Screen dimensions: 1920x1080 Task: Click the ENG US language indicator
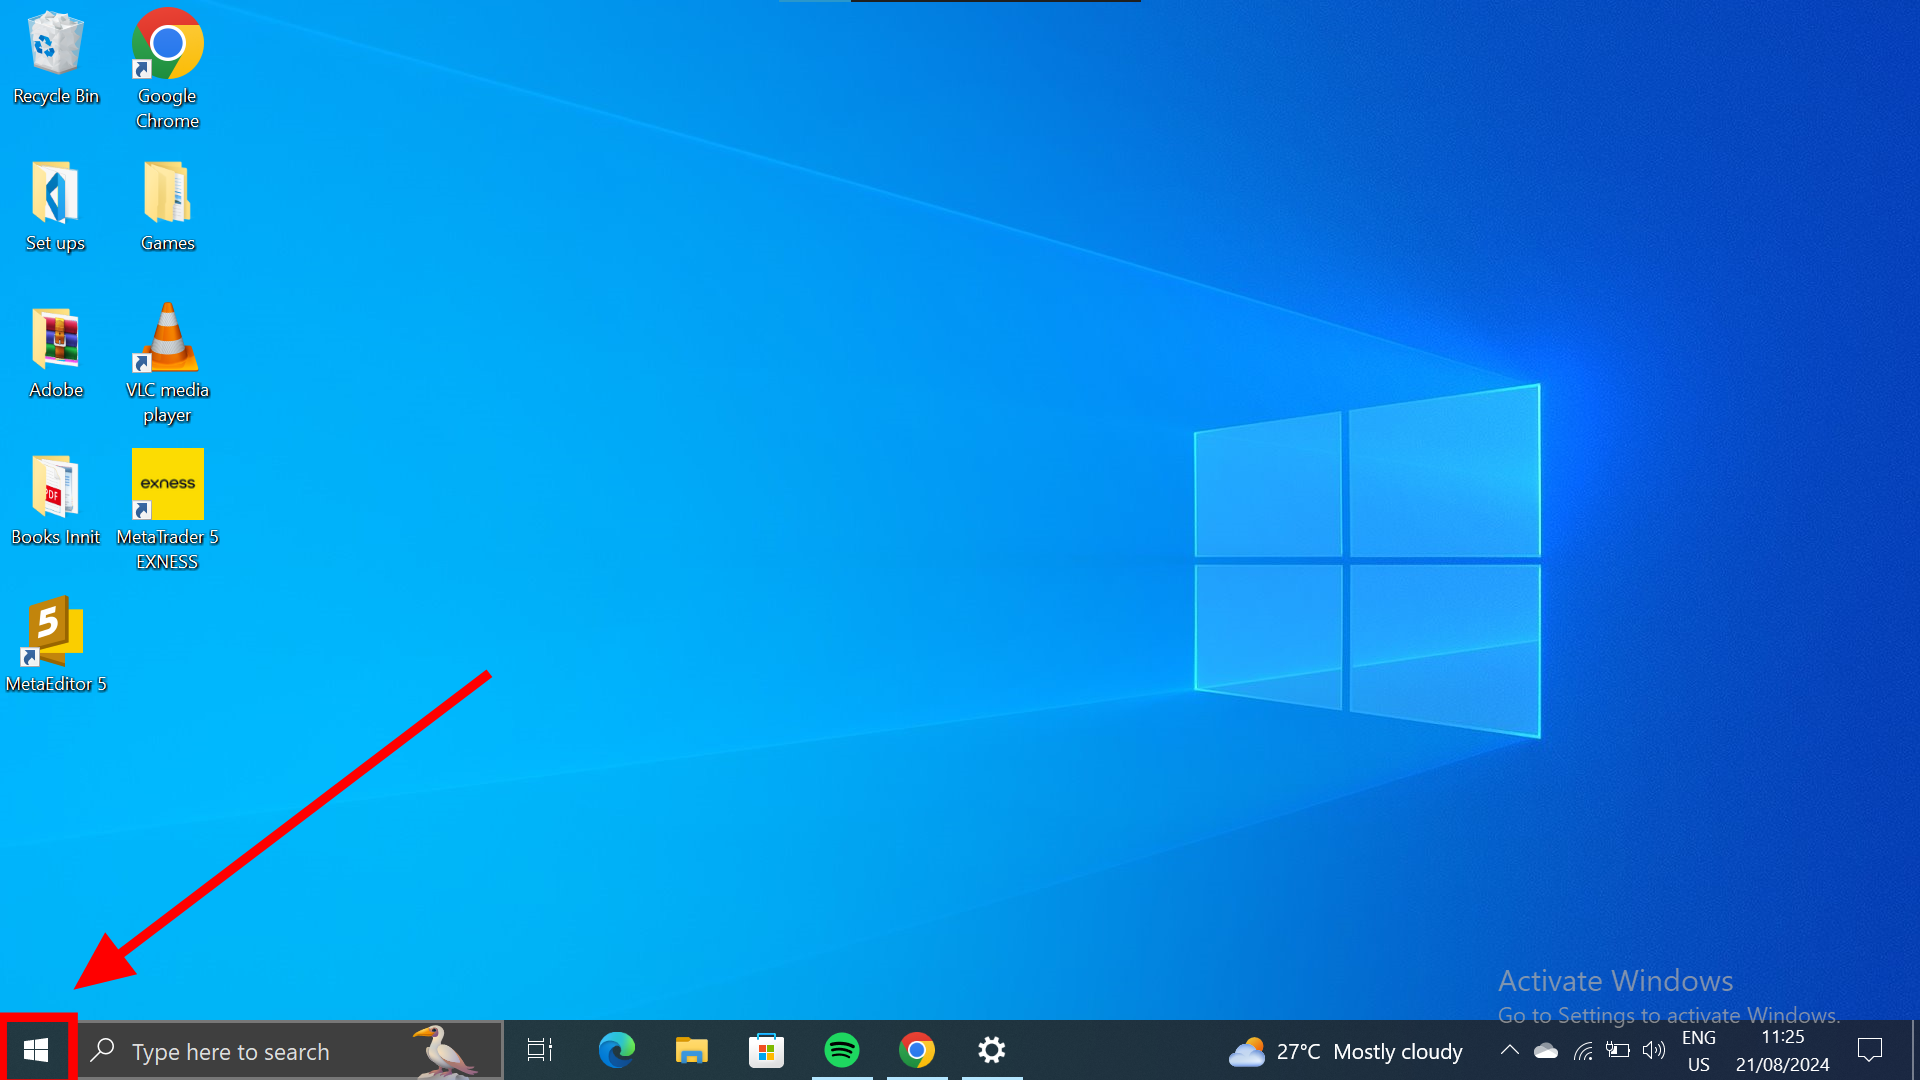(x=1698, y=1051)
